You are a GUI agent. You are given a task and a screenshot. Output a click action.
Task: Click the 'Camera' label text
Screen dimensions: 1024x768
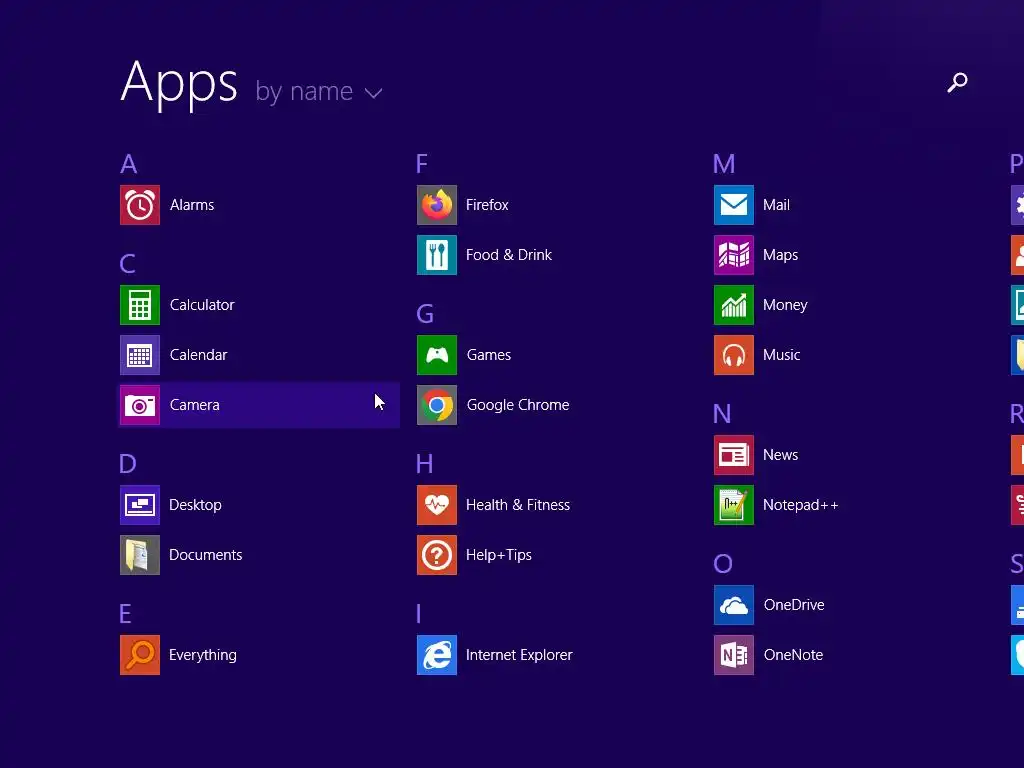pos(195,405)
